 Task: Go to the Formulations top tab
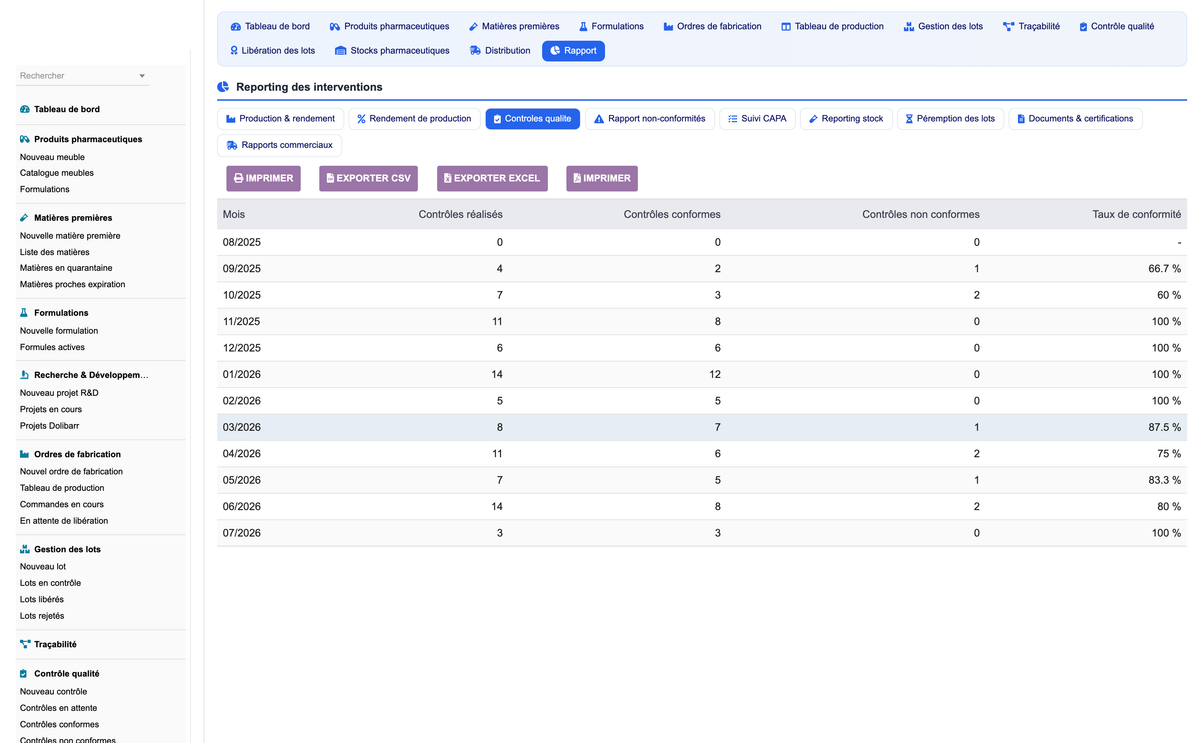[610, 26]
